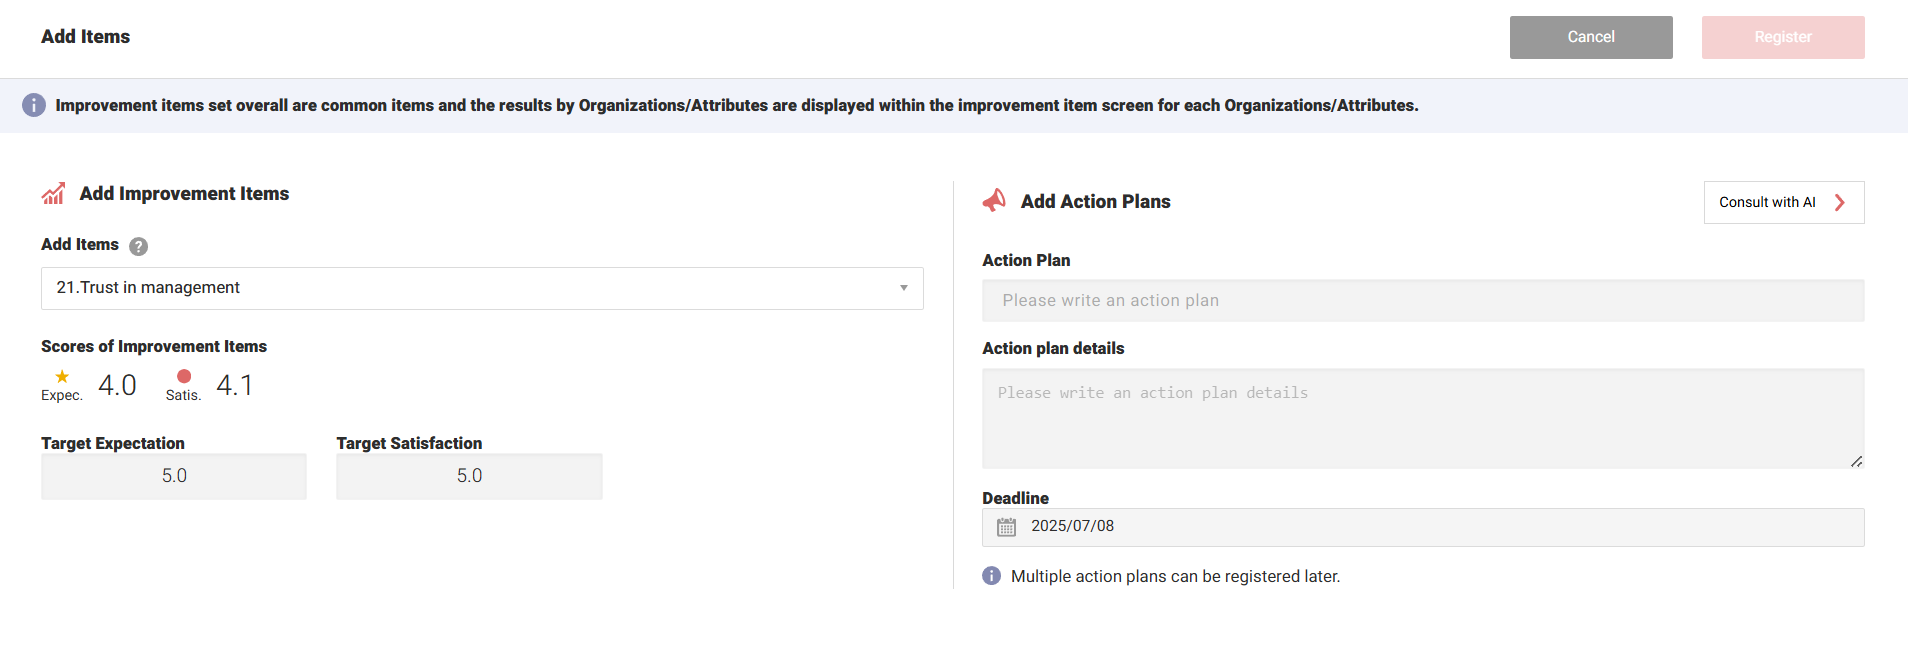Click the megaphone icon beside Add Action Plans
The width and height of the screenshot is (1908, 666).
[994, 200]
